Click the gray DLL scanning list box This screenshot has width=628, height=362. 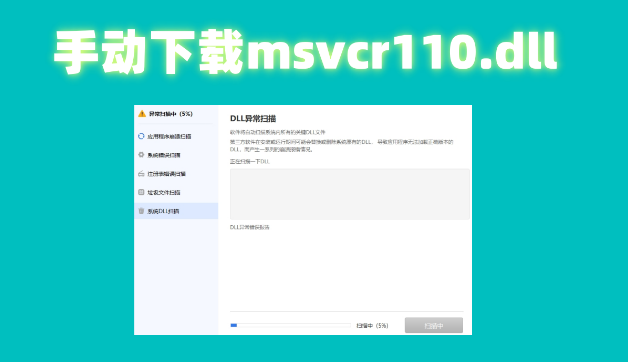click(350, 194)
